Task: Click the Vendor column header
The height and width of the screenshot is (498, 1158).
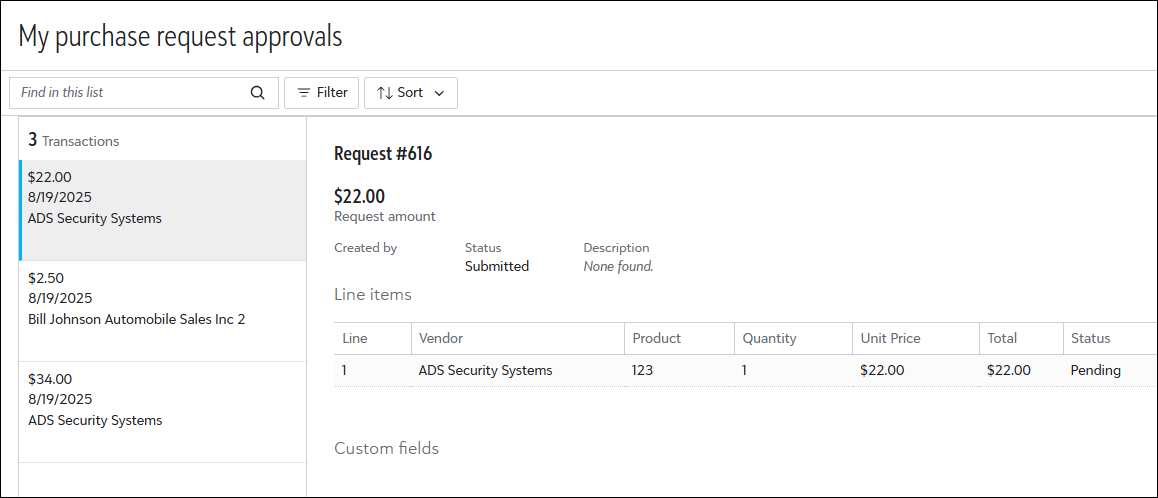Action: pyautogui.click(x=441, y=338)
